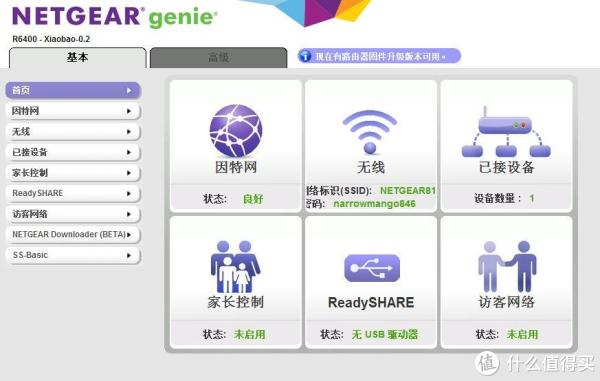This screenshot has width=600, height=381.
Task: Click the 访客网络 sidebar entry
Action: (73, 214)
